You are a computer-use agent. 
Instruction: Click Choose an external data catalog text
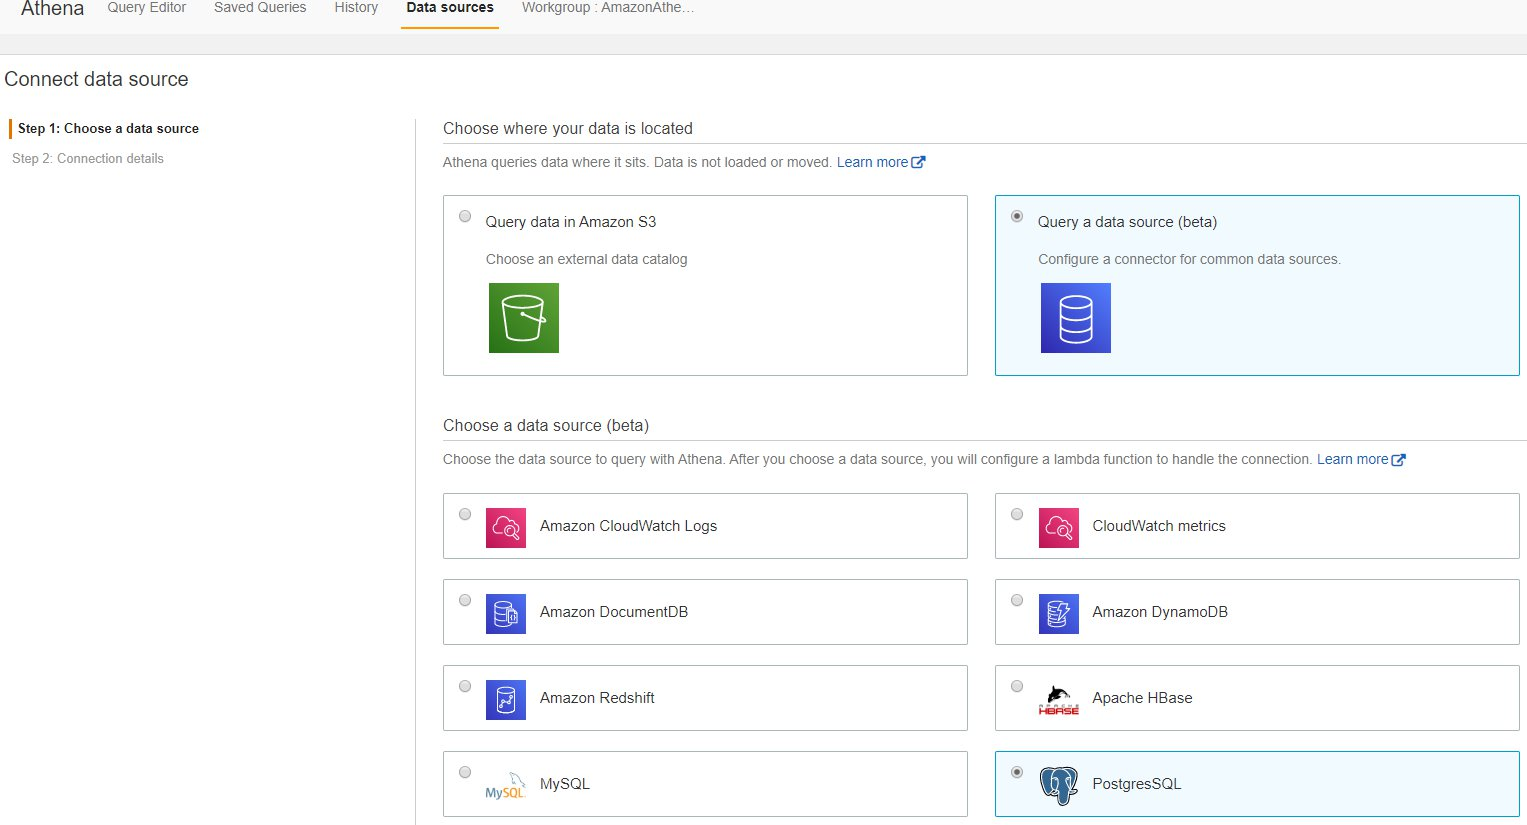click(586, 259)
